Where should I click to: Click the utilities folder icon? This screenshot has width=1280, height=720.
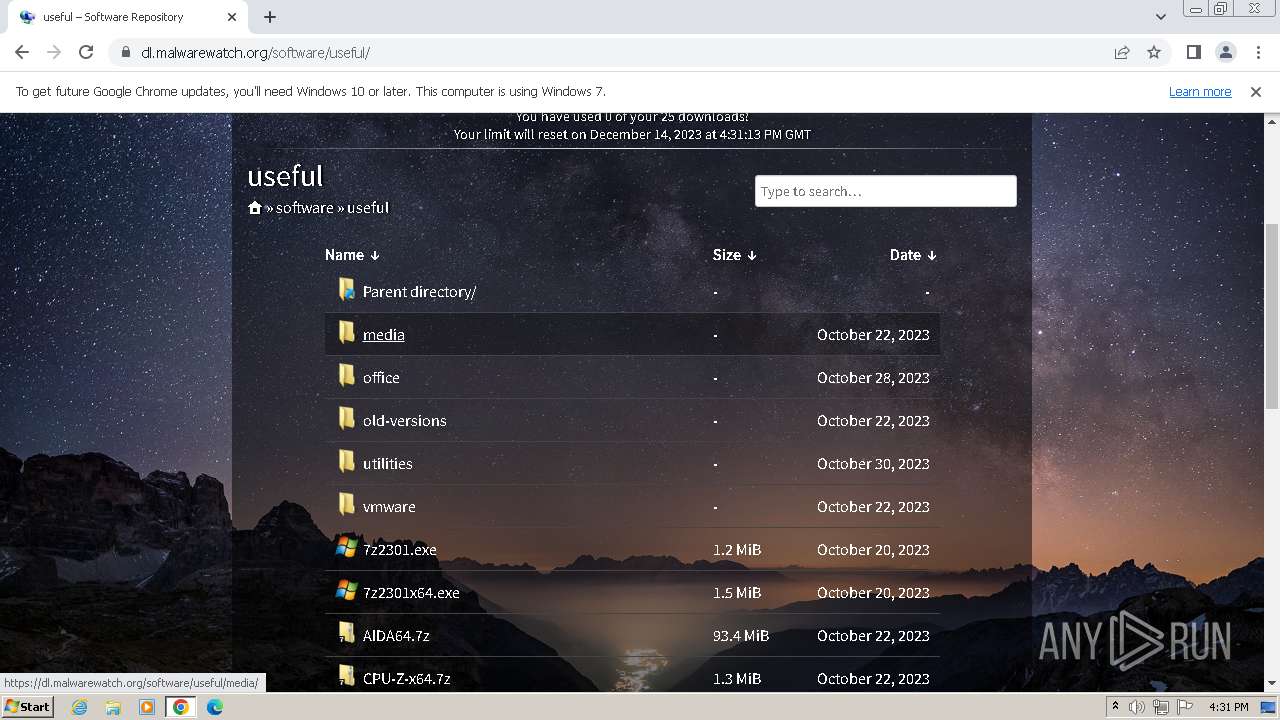click(x=346, y=461)
